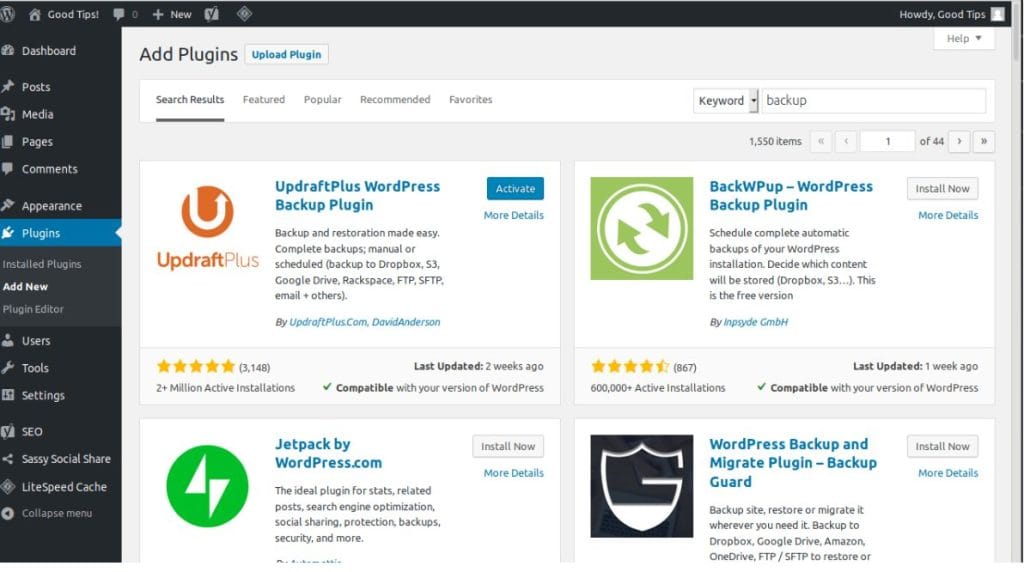Open the Keyword search type dropdown
This screenshot has height=572, width=1024.
727,101
